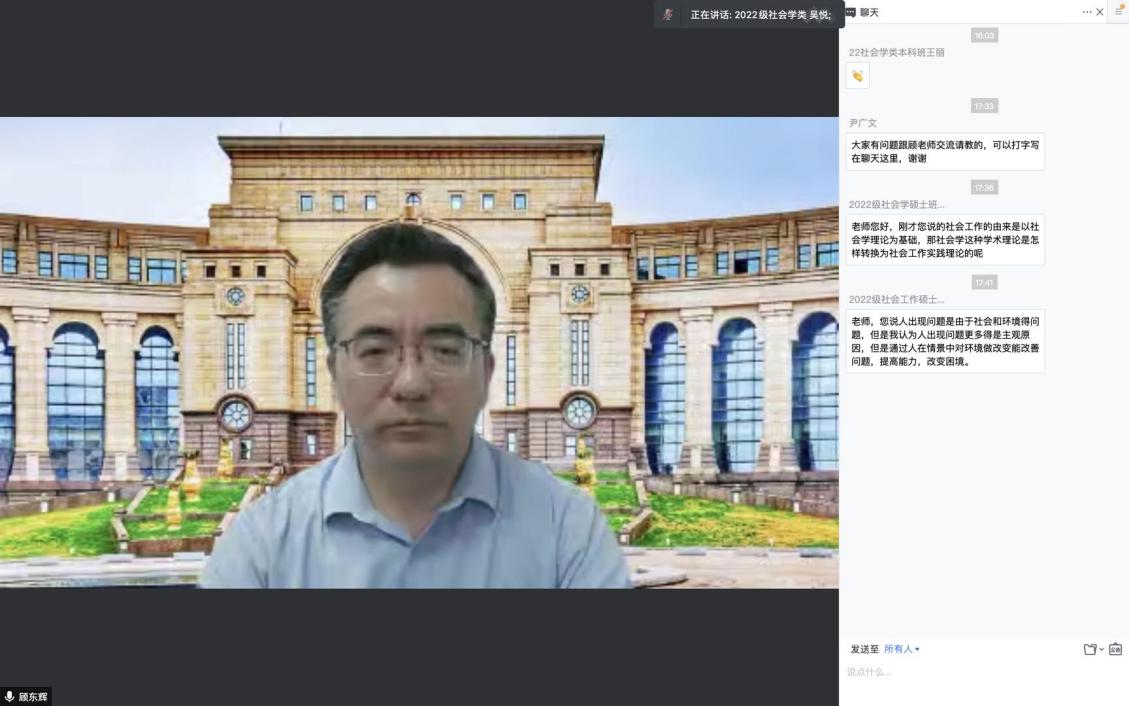Expand the arrow beside the folder icon

[x=1102, y=650]
